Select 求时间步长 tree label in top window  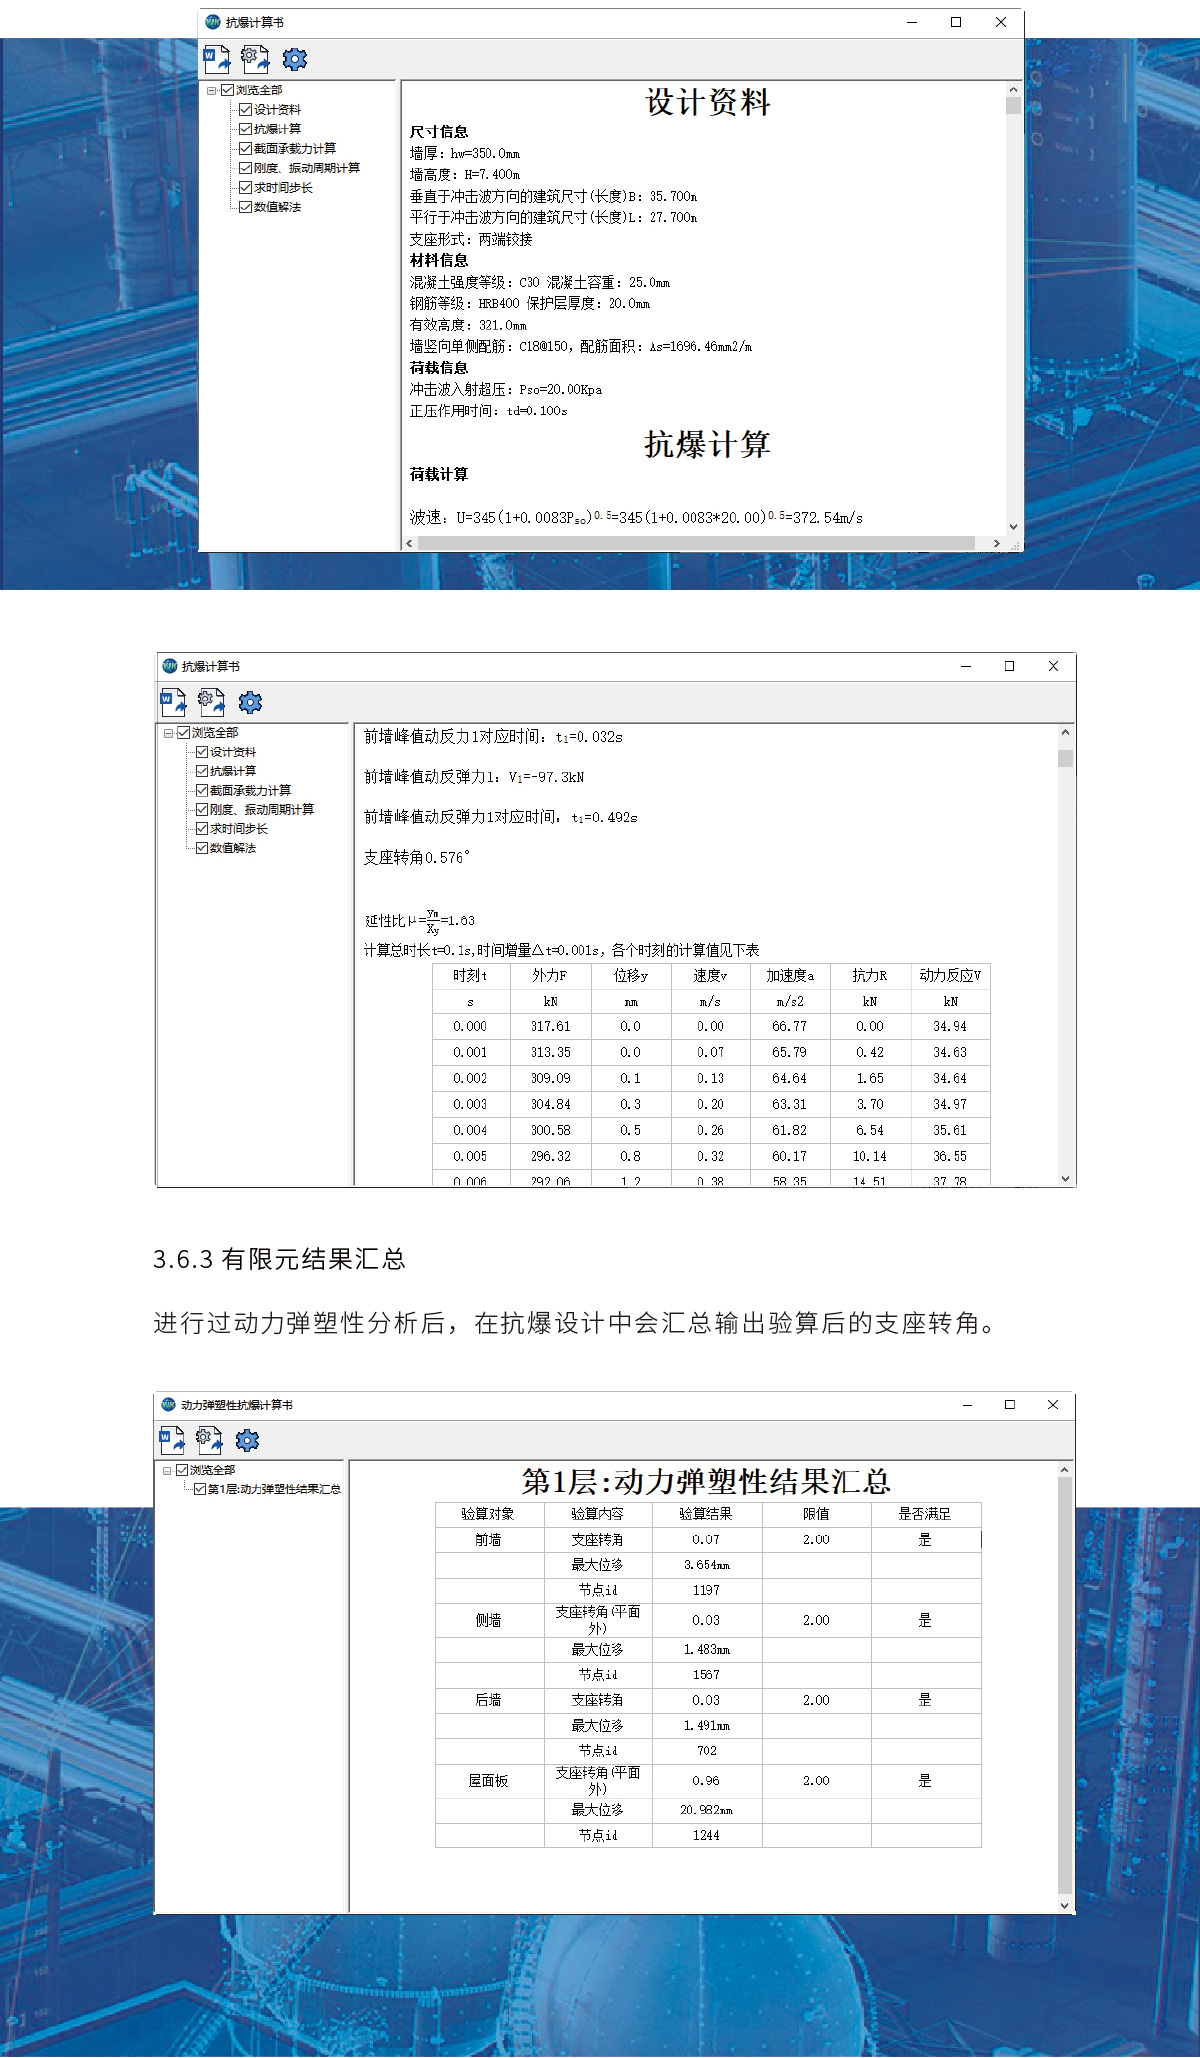tap(283, 188)
